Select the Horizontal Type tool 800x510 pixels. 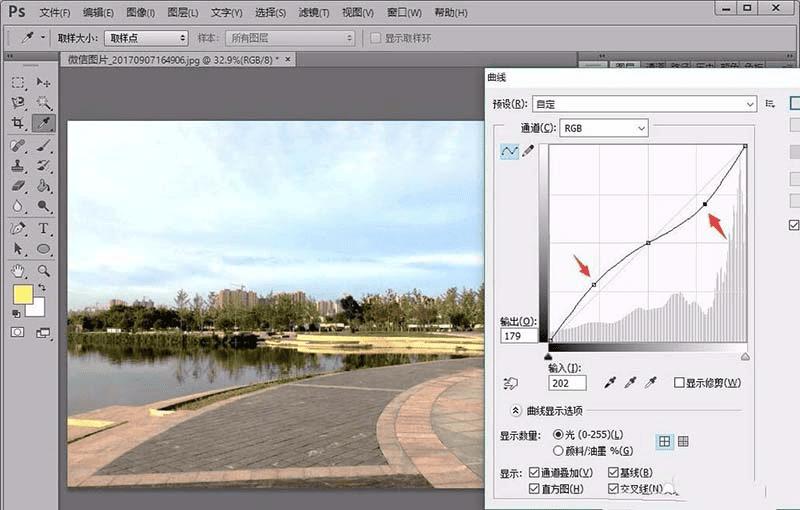point(44,228)
